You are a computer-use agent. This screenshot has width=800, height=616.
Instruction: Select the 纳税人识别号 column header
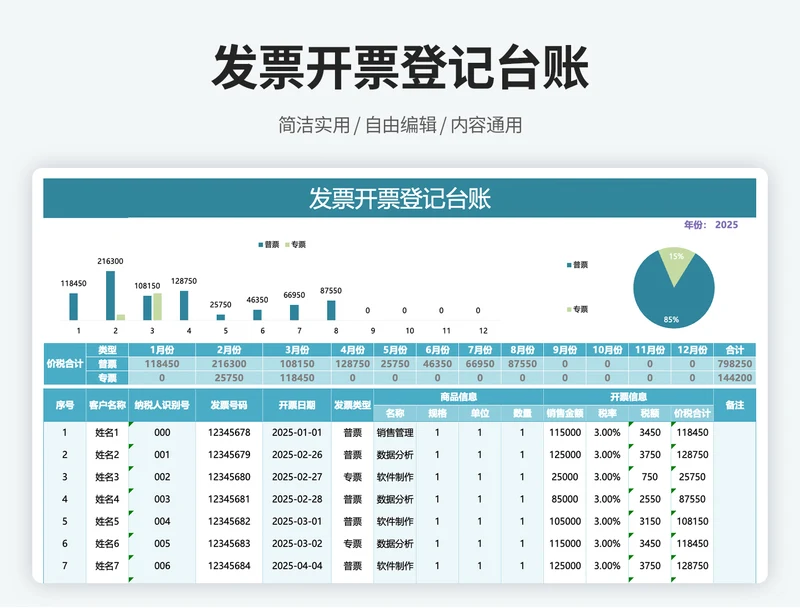(x=162, y=405)
